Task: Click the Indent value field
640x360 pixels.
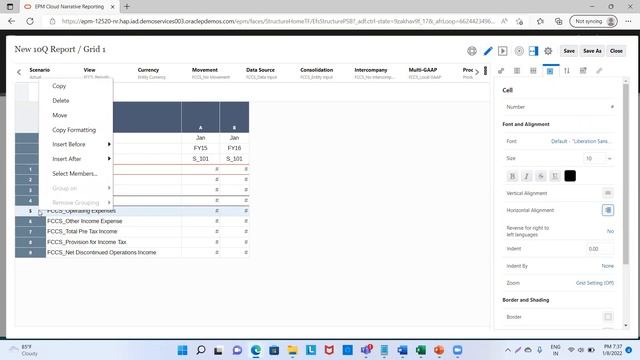Action: 599,249
